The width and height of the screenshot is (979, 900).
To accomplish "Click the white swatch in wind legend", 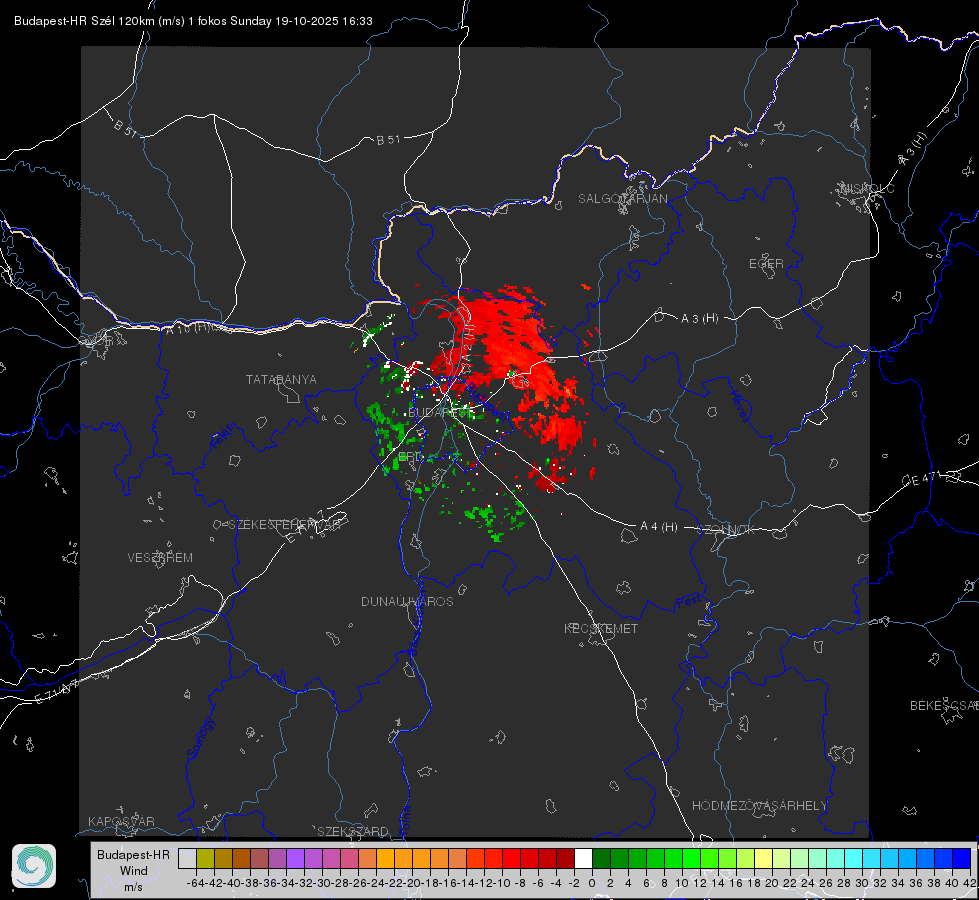I will click(x=583, y=858).
